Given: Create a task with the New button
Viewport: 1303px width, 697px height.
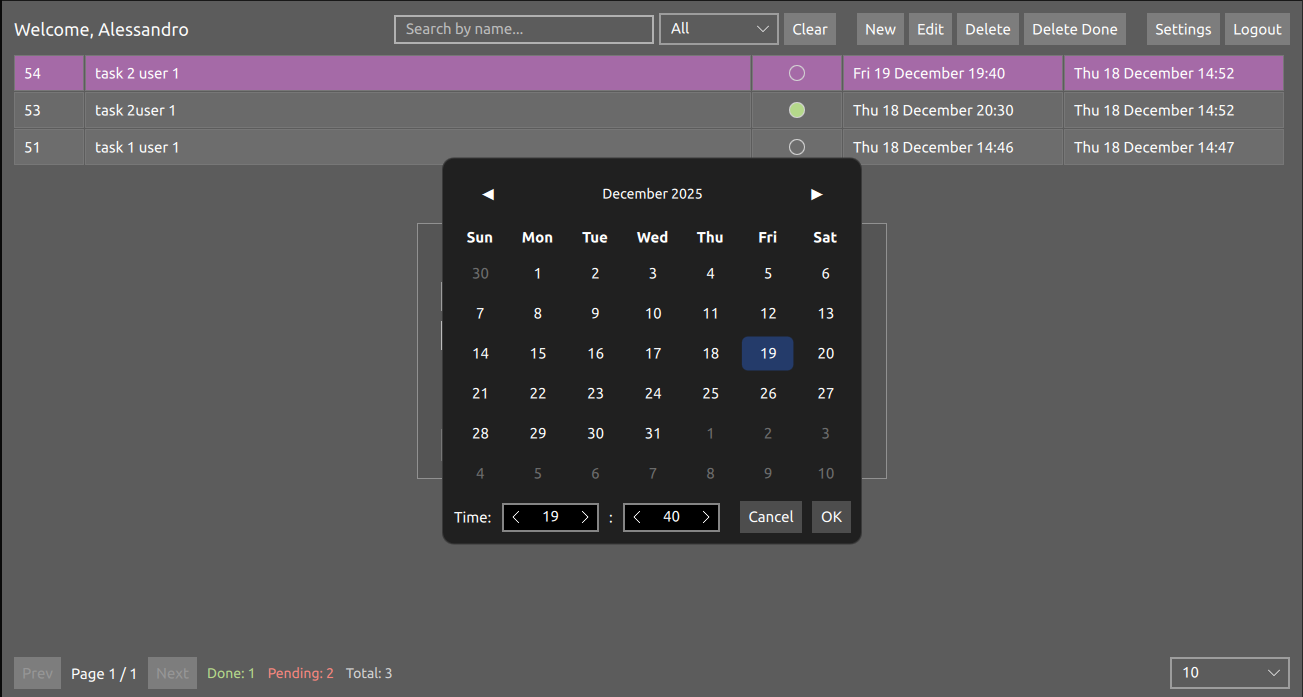Looking at the screenshot, I should coord(880,29).
